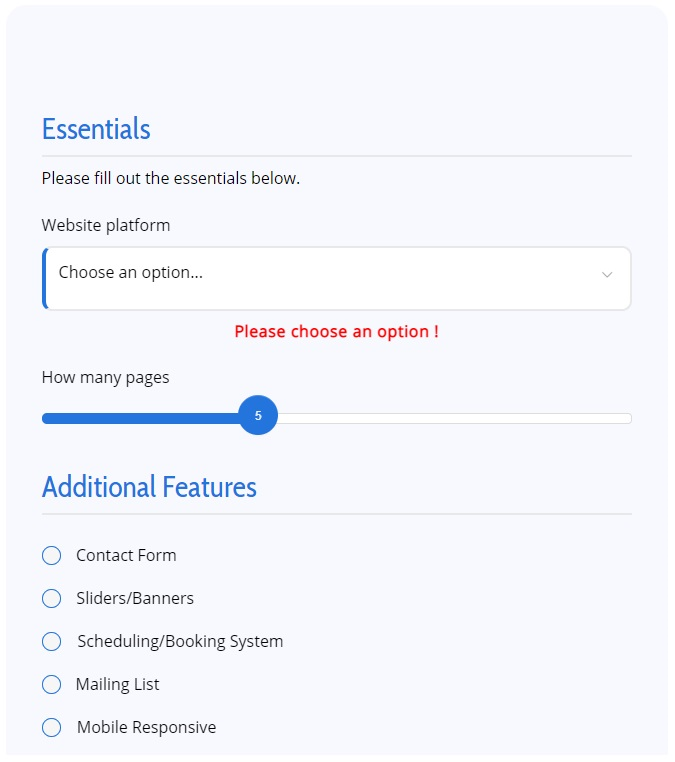Image resolution: width=675 pixels, height=762 pixels.
Task: Select the Mailing List radio button
Action: coord(52,685)
